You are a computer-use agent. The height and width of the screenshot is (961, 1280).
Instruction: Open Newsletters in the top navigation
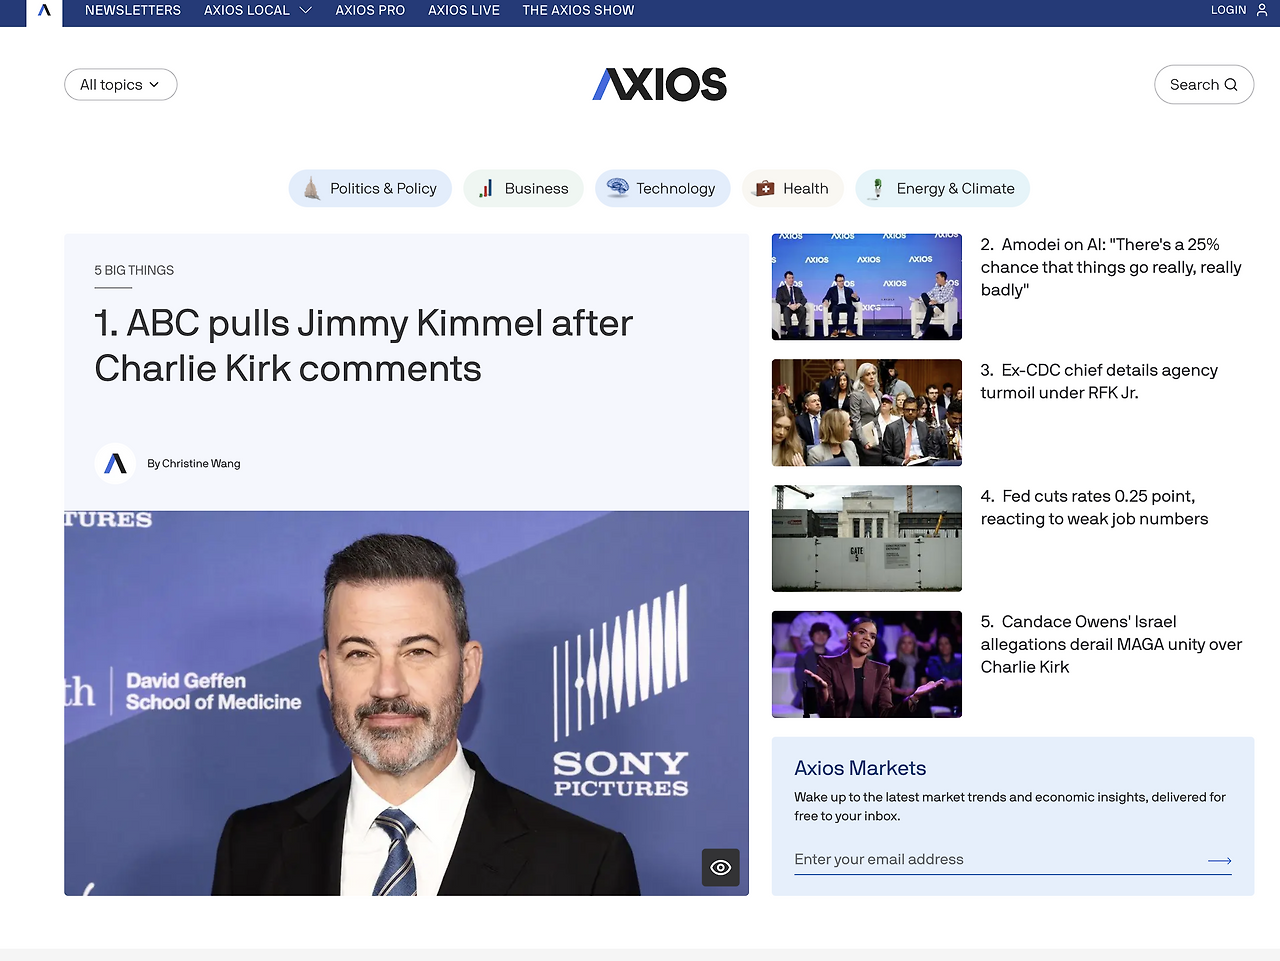point(133,10)
